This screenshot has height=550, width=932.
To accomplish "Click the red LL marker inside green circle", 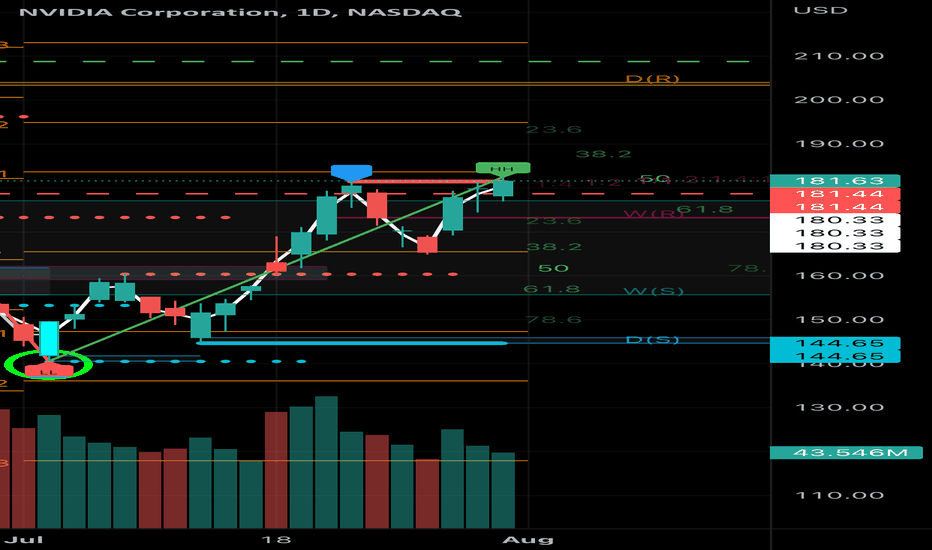I will click(x=49, y=372).
